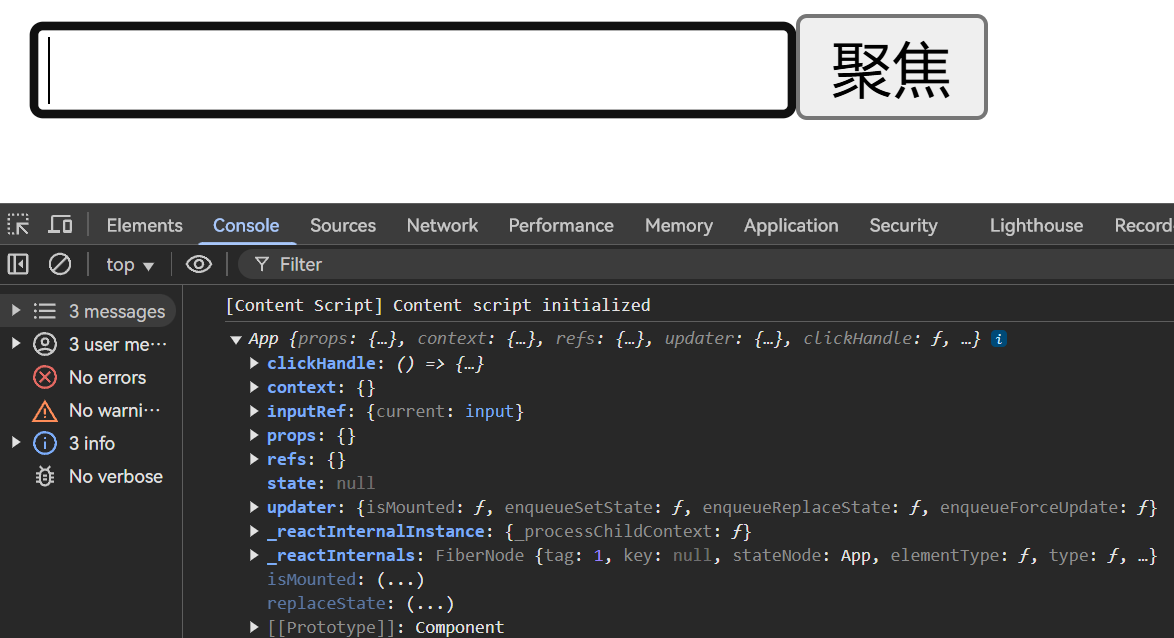The image size is (1174, 638).
Task: Open the Security tab
Action: [903, 225]
